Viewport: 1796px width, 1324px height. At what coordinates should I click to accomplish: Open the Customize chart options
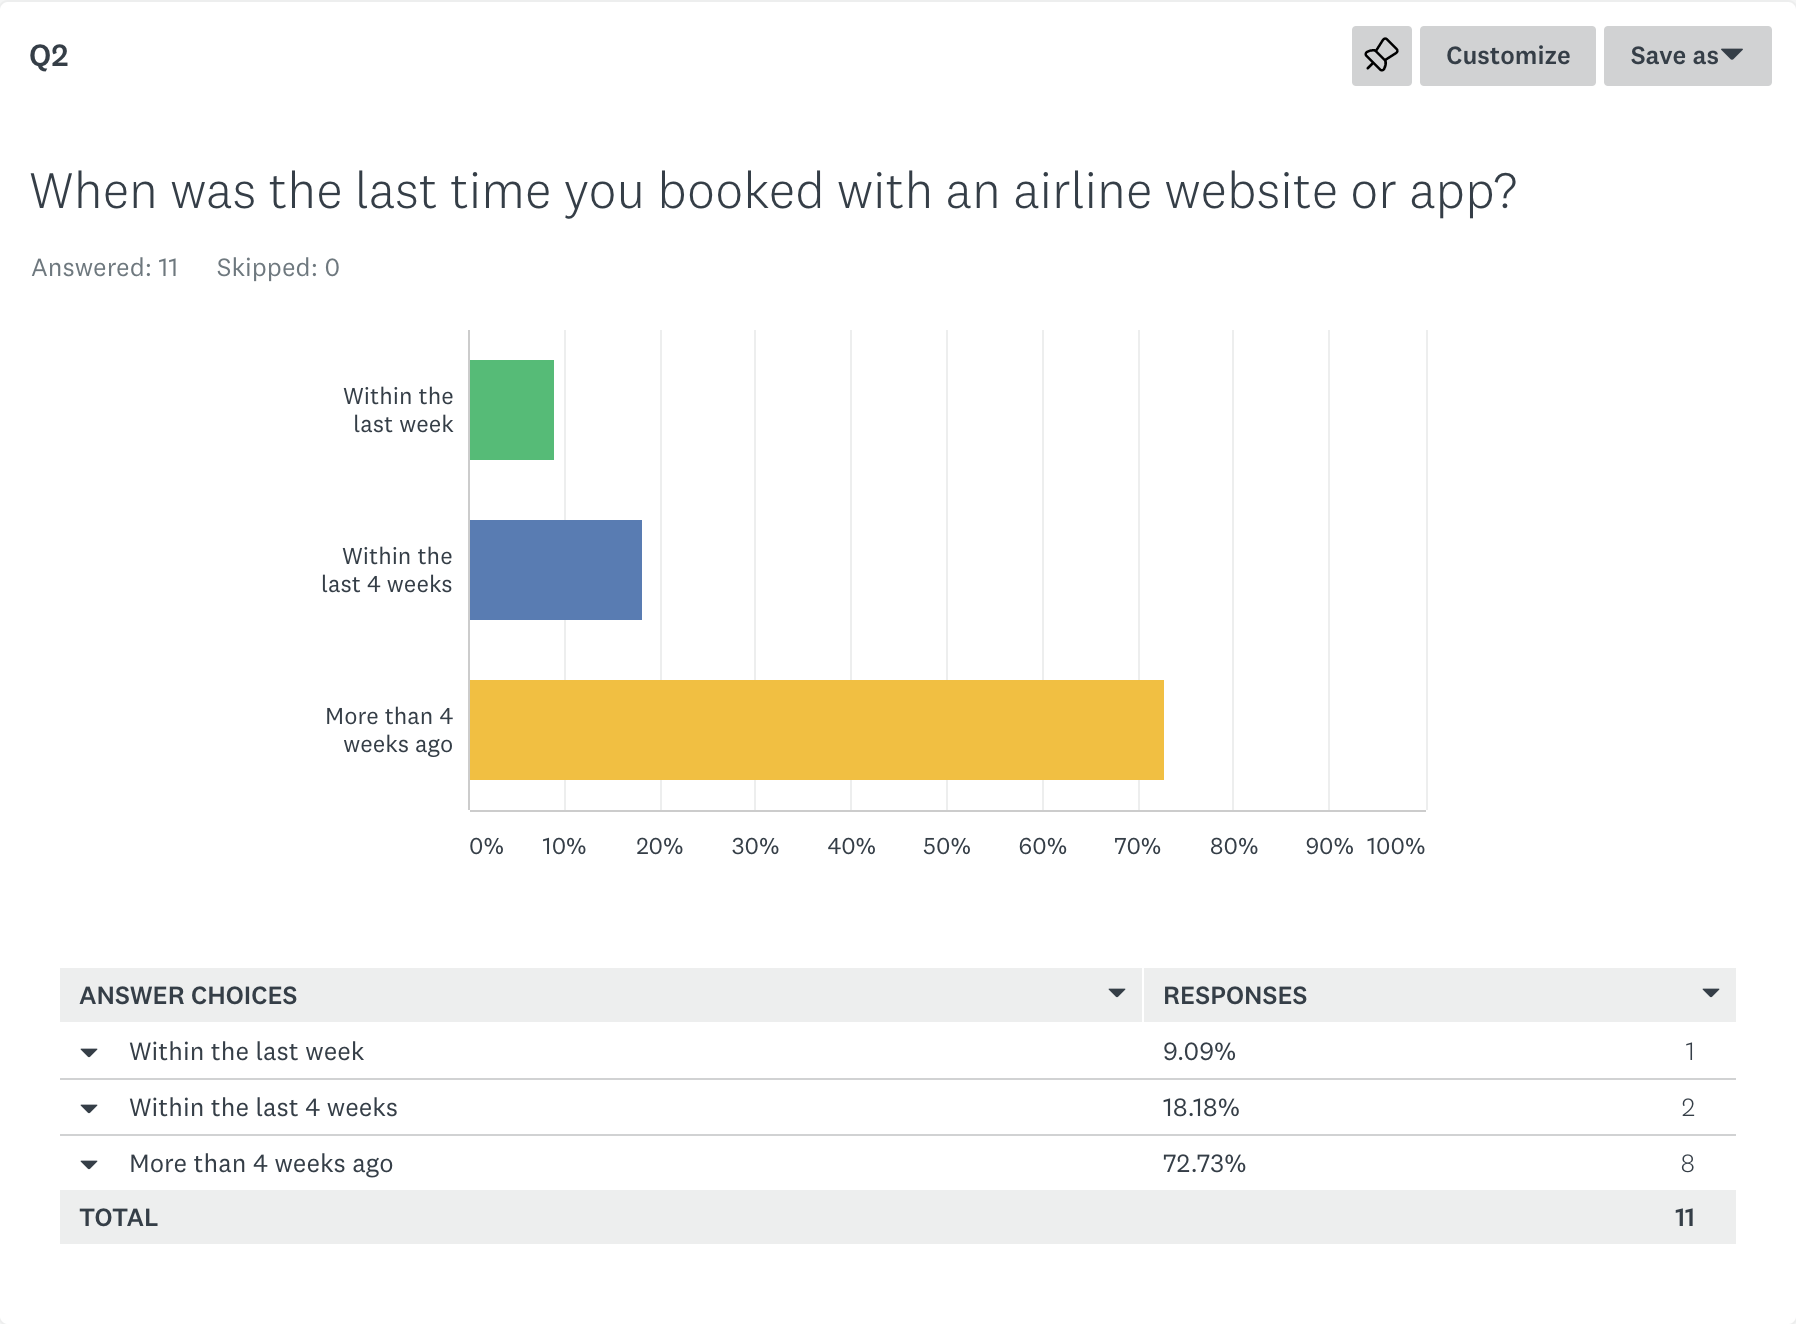1507,56
